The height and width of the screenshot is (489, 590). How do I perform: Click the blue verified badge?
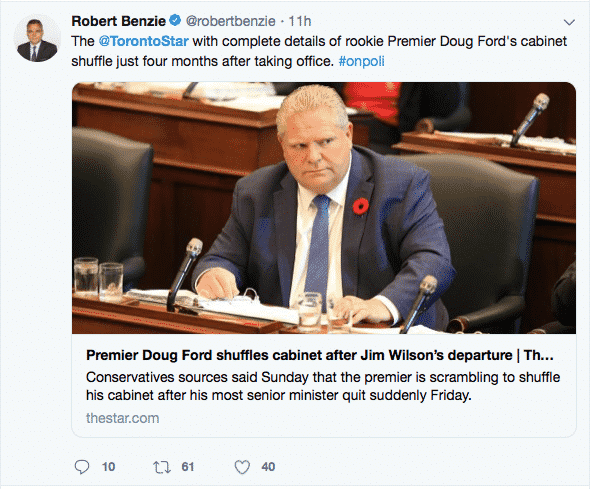[x=175, y=20]
